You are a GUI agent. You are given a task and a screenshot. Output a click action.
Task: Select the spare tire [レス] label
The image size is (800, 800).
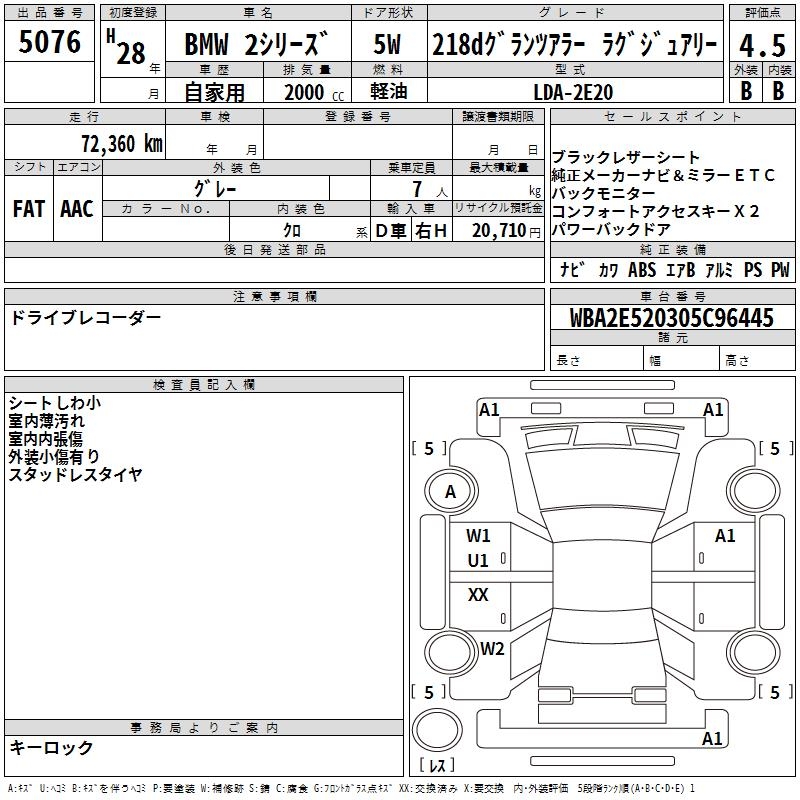click(437, 764)
